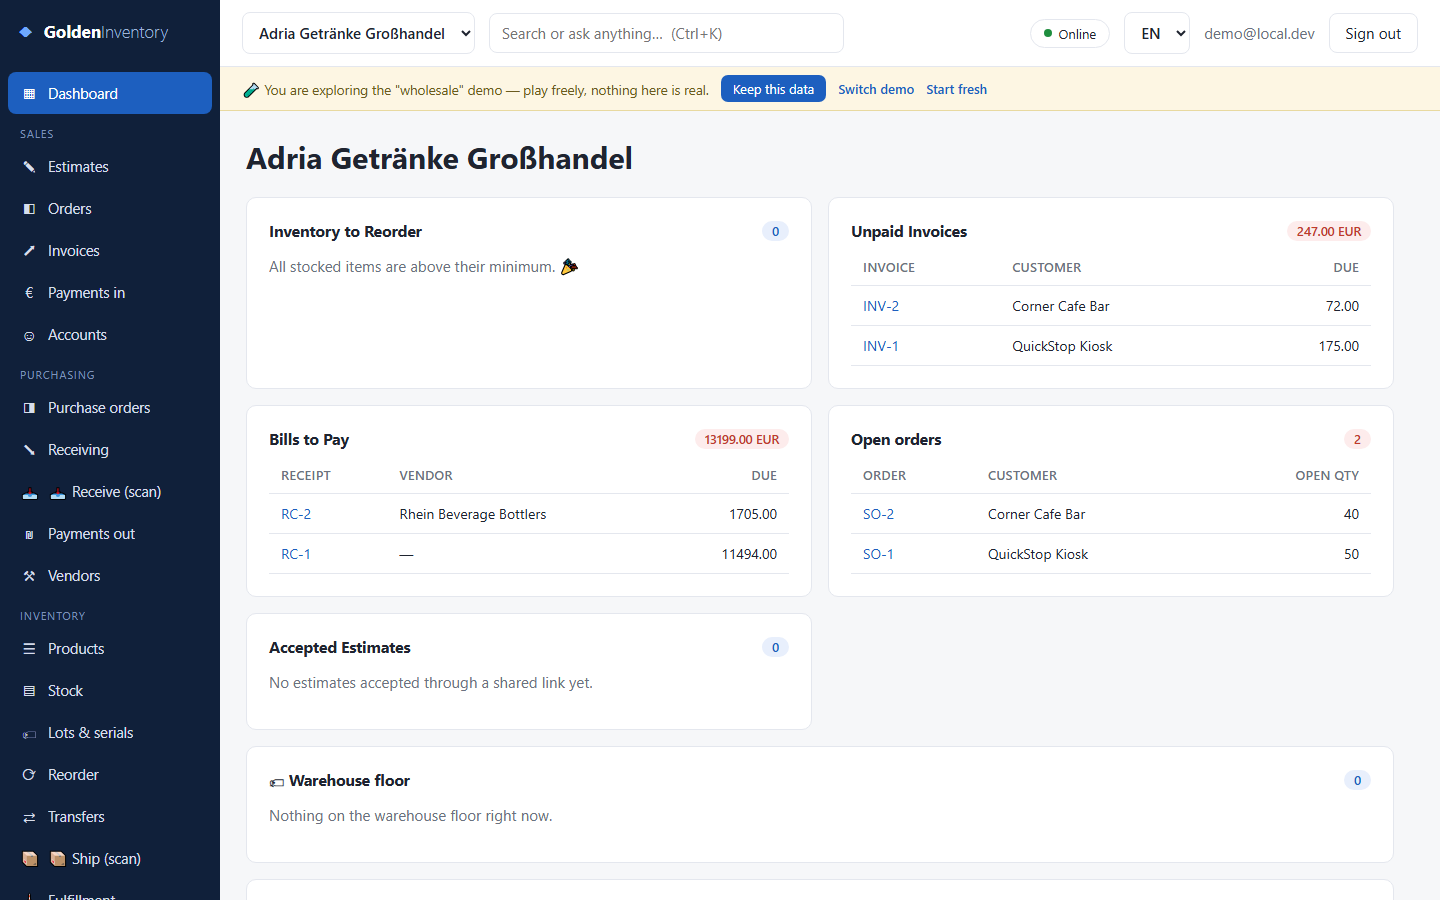Open the Products menu item

[110, 649]
